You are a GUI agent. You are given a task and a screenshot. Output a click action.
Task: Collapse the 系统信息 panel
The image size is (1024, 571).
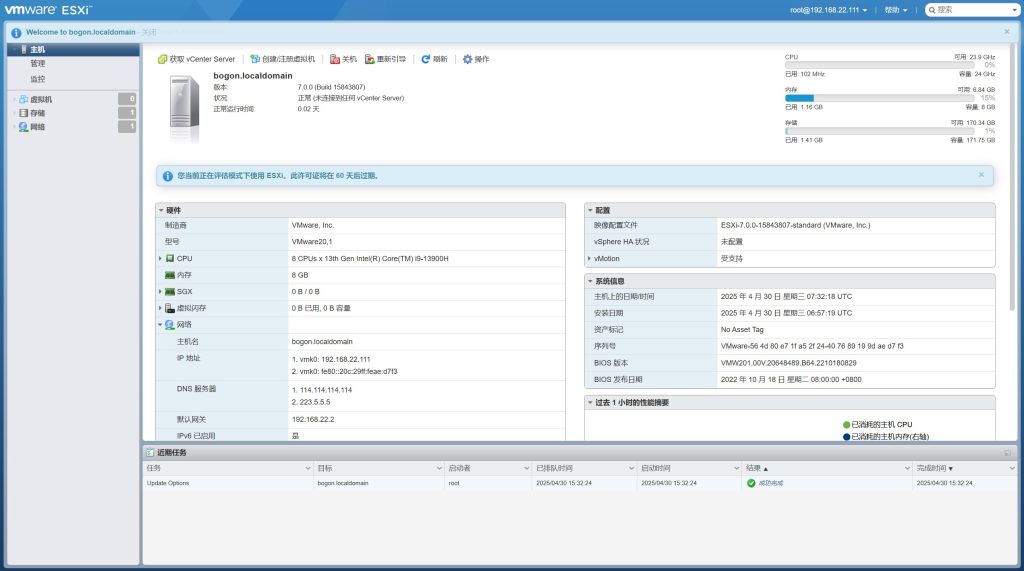(590, 281)
